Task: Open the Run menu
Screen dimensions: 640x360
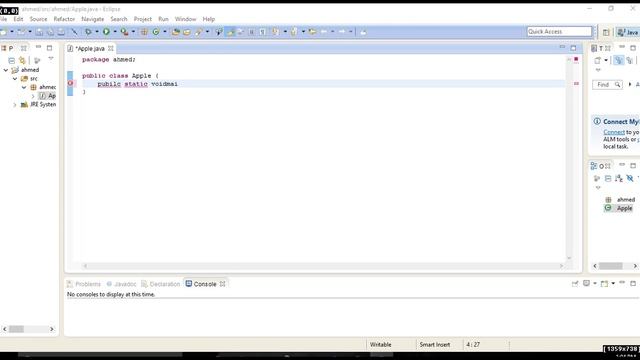Action: 163,19
